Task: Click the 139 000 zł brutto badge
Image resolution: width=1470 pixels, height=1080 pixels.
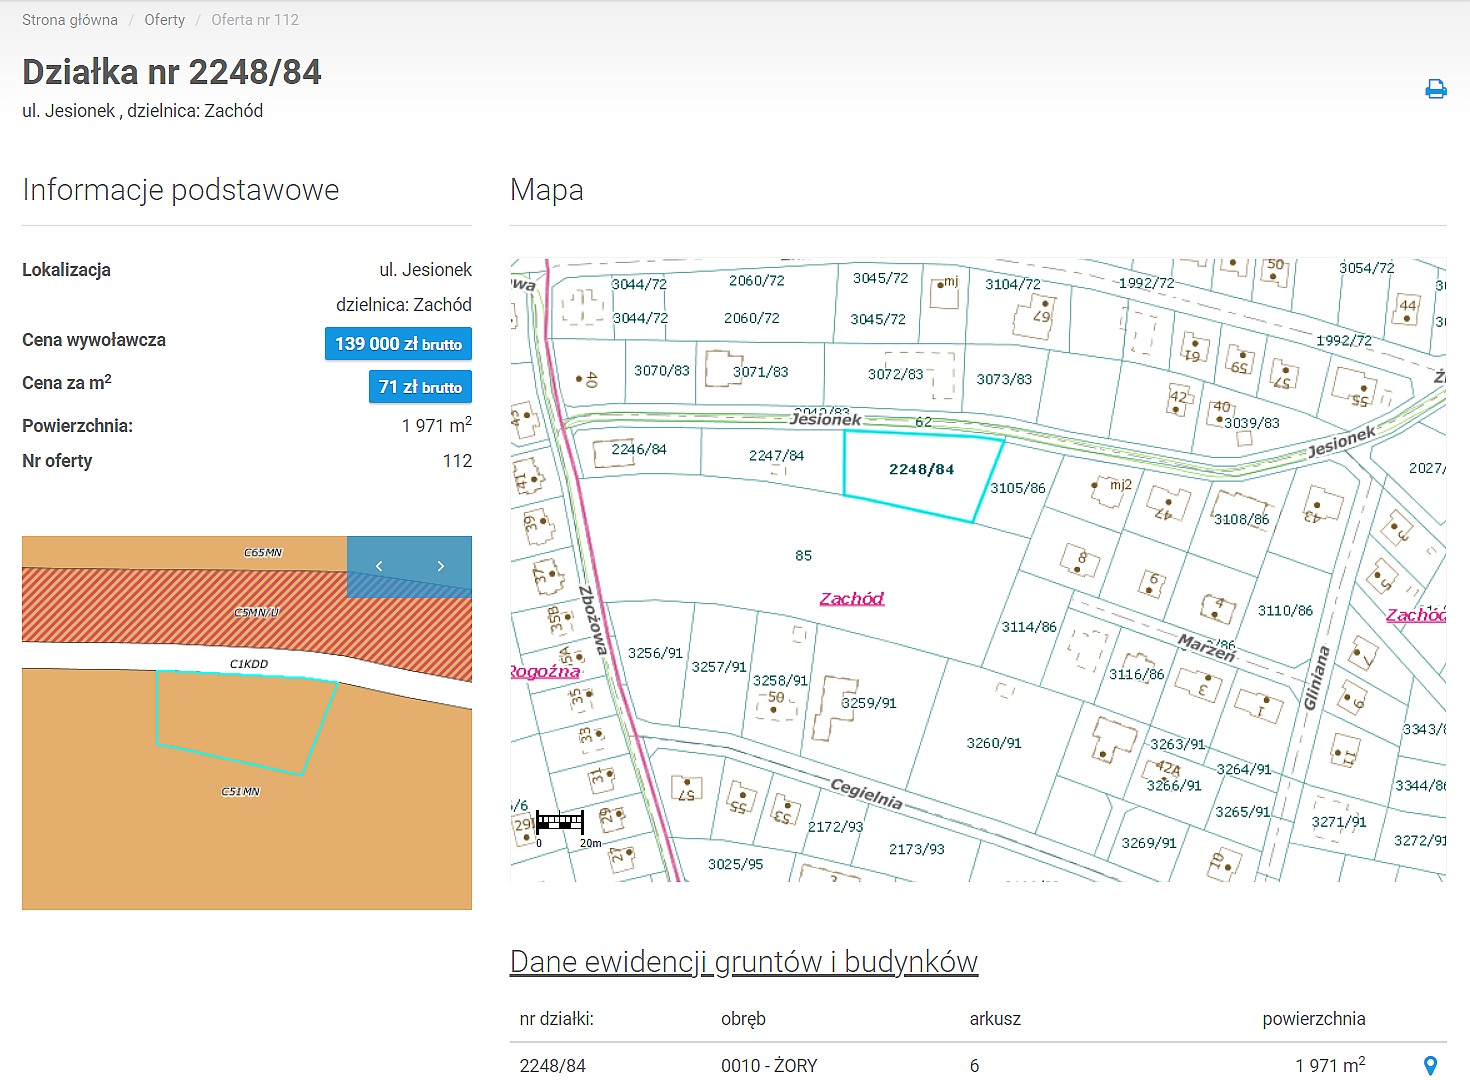Action: (398, 344)
